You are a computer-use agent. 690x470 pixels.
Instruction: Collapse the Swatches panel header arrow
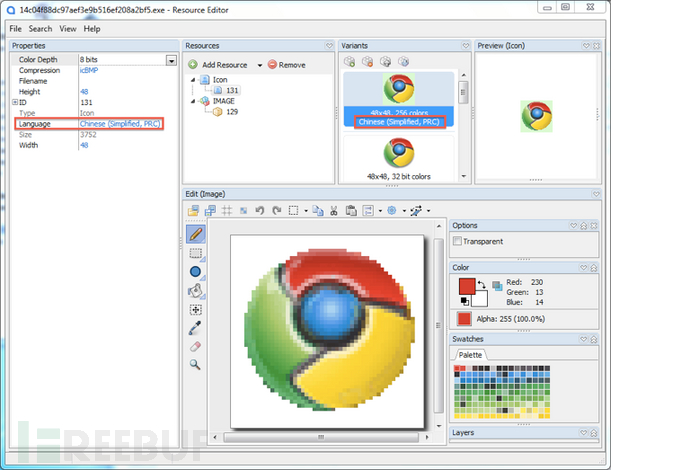tap(584, 339)
